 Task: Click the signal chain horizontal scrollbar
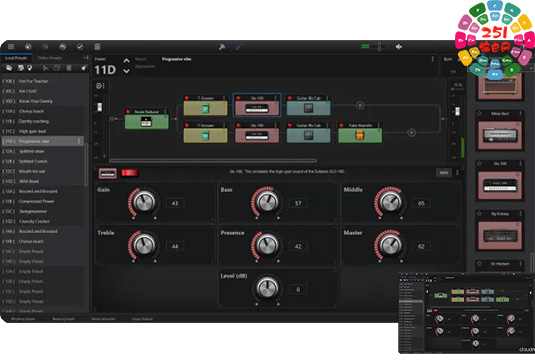point(213,160)
